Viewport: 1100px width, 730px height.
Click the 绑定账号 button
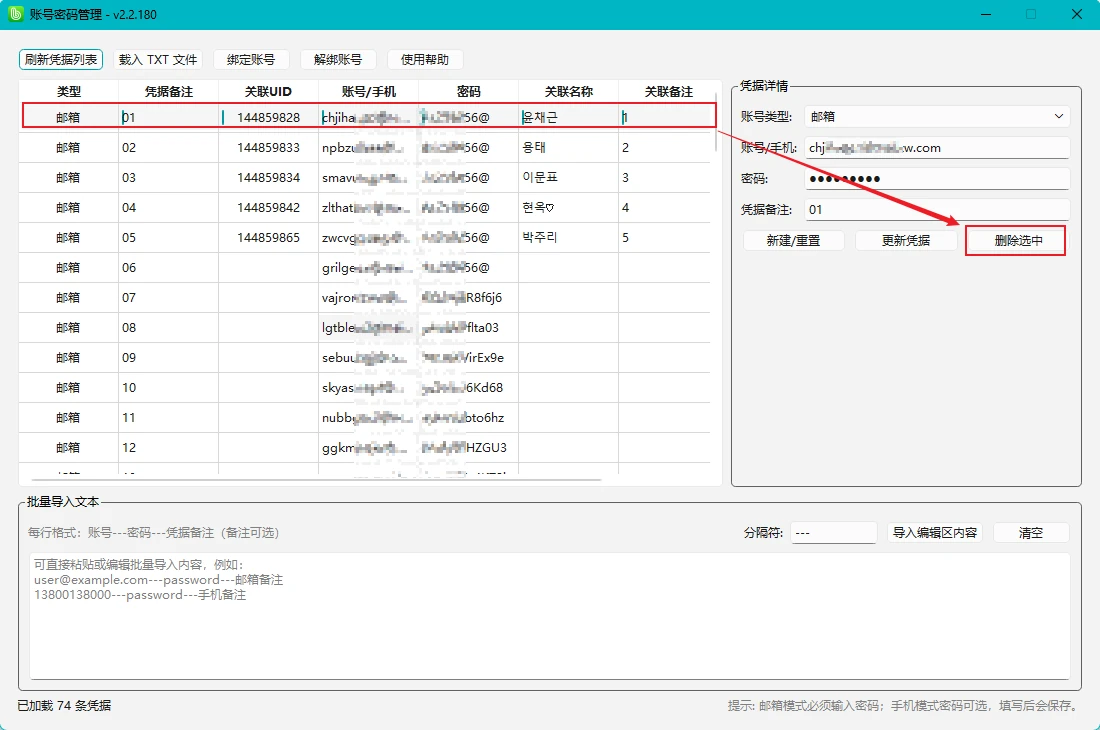(251, 60)
